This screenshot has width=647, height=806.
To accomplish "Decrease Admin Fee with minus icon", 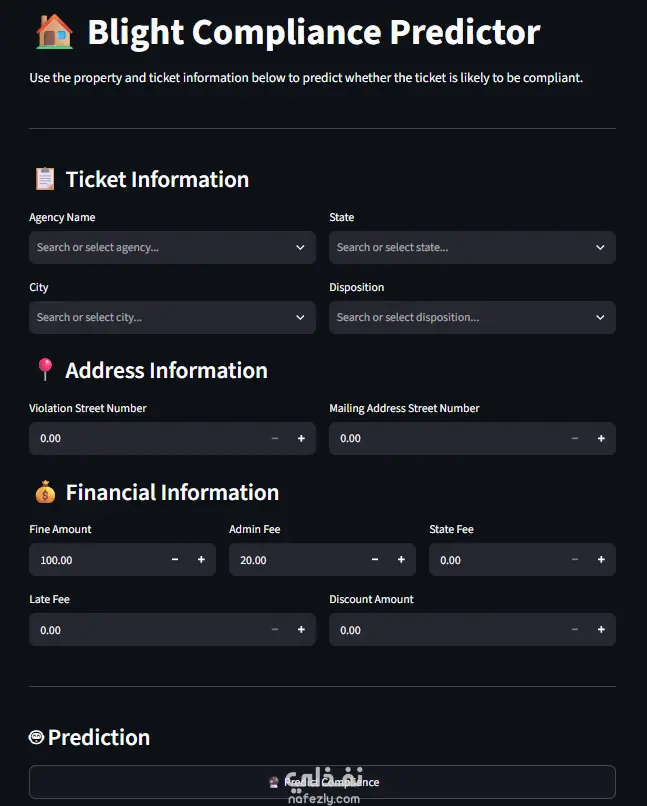I will 375,560.
